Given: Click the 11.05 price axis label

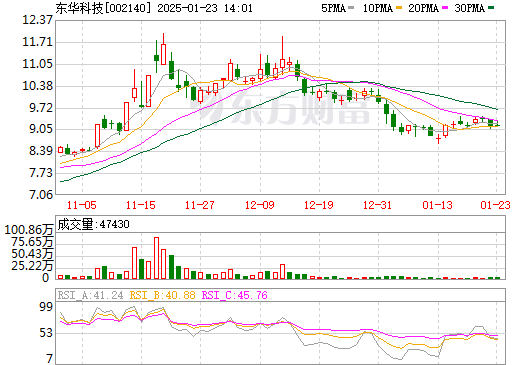Looking at the screenshot, I should click(37, 64).
